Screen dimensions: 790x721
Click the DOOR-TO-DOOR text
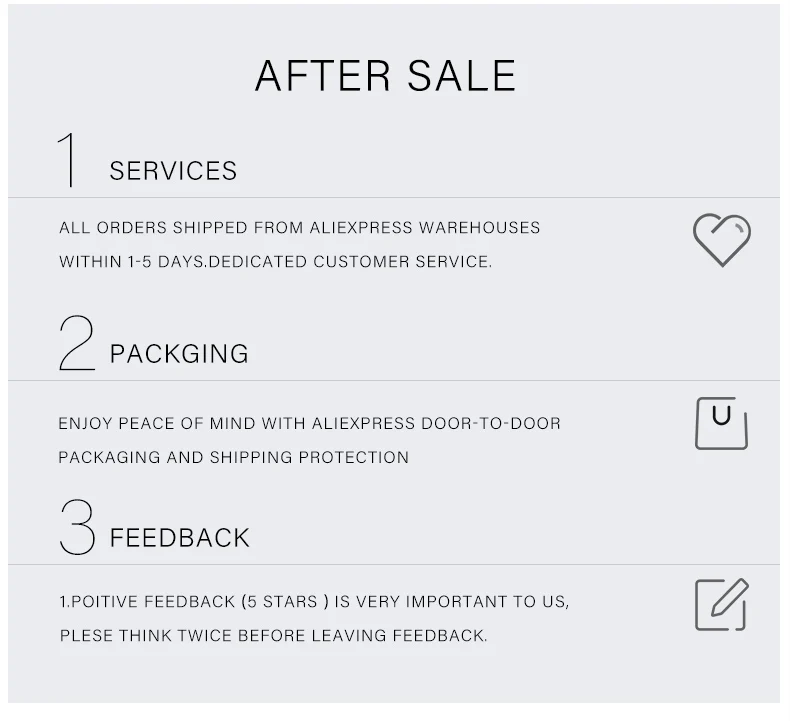[498, 423]
